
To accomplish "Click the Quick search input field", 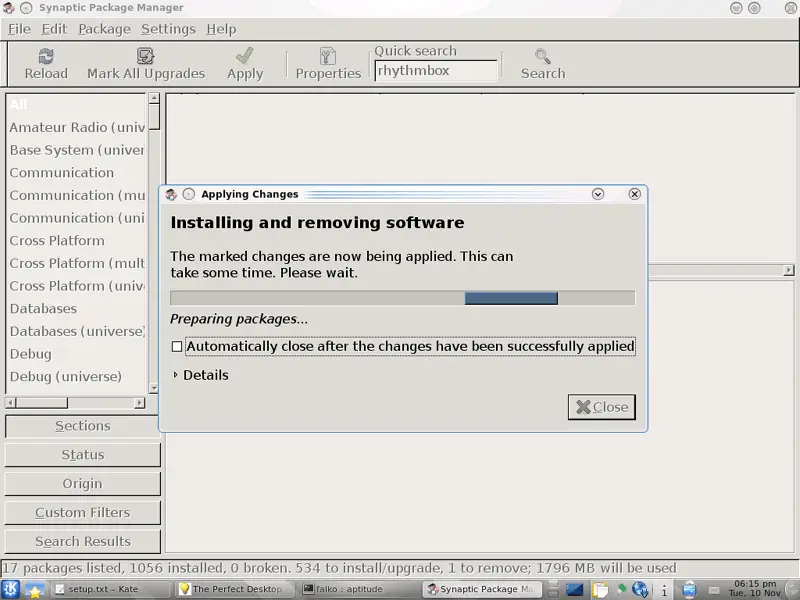I will pyautogui.click(x=436, y=70).
